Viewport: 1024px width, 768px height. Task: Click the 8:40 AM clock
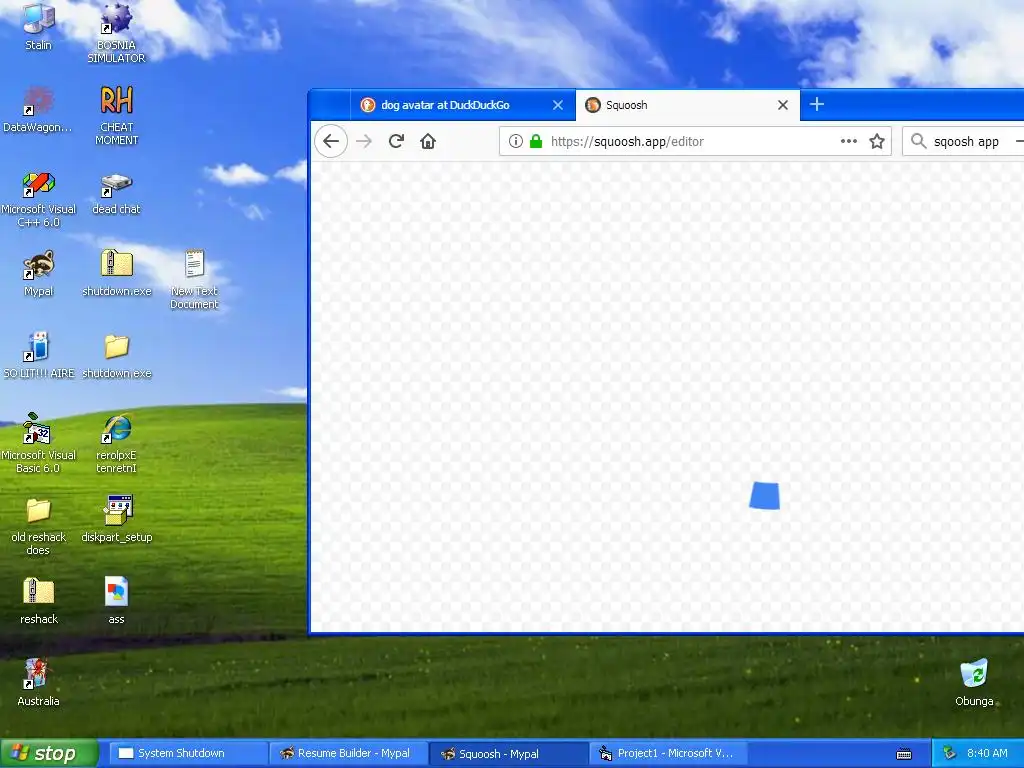[987, 753]
